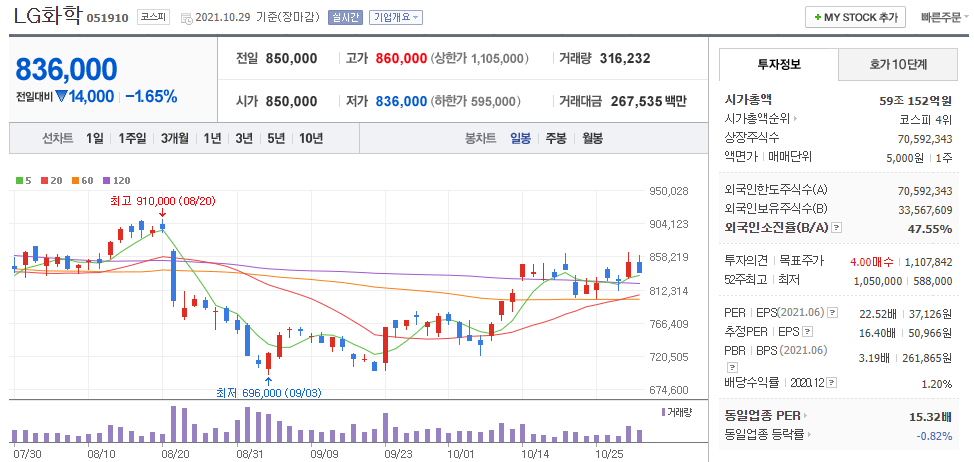Click green 5-day moving average legend swatch
The width and height of the screenshot is (974, 462).
pos(19,181)
